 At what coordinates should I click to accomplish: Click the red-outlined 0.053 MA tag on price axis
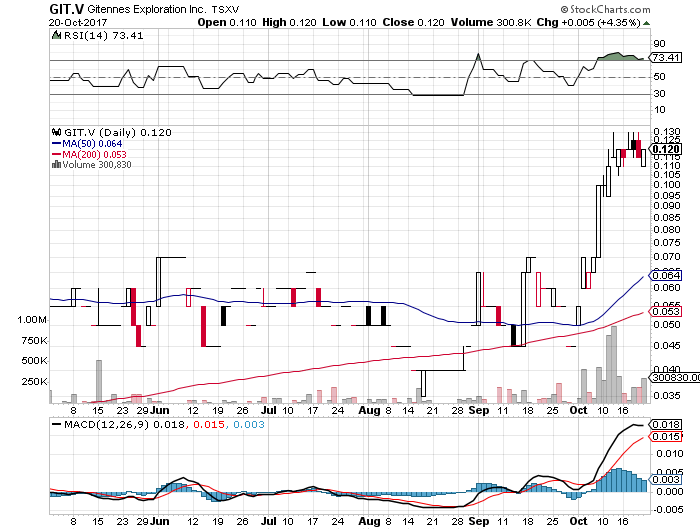666,312
